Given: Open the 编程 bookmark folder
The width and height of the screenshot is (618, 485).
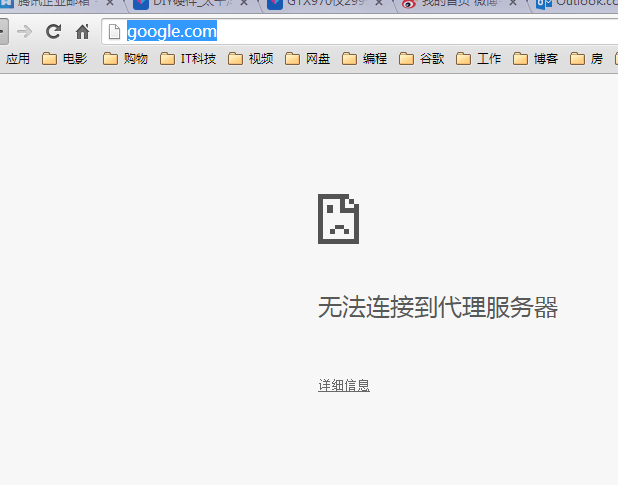Looking at the screenshot, I should coord(365,59).
